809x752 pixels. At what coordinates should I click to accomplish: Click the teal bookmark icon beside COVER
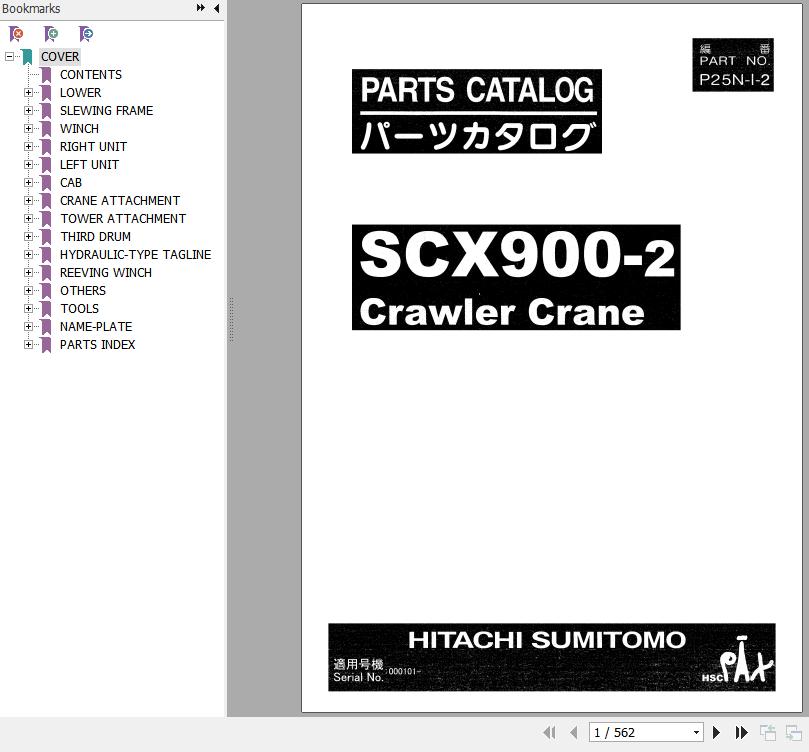point(27,57)
